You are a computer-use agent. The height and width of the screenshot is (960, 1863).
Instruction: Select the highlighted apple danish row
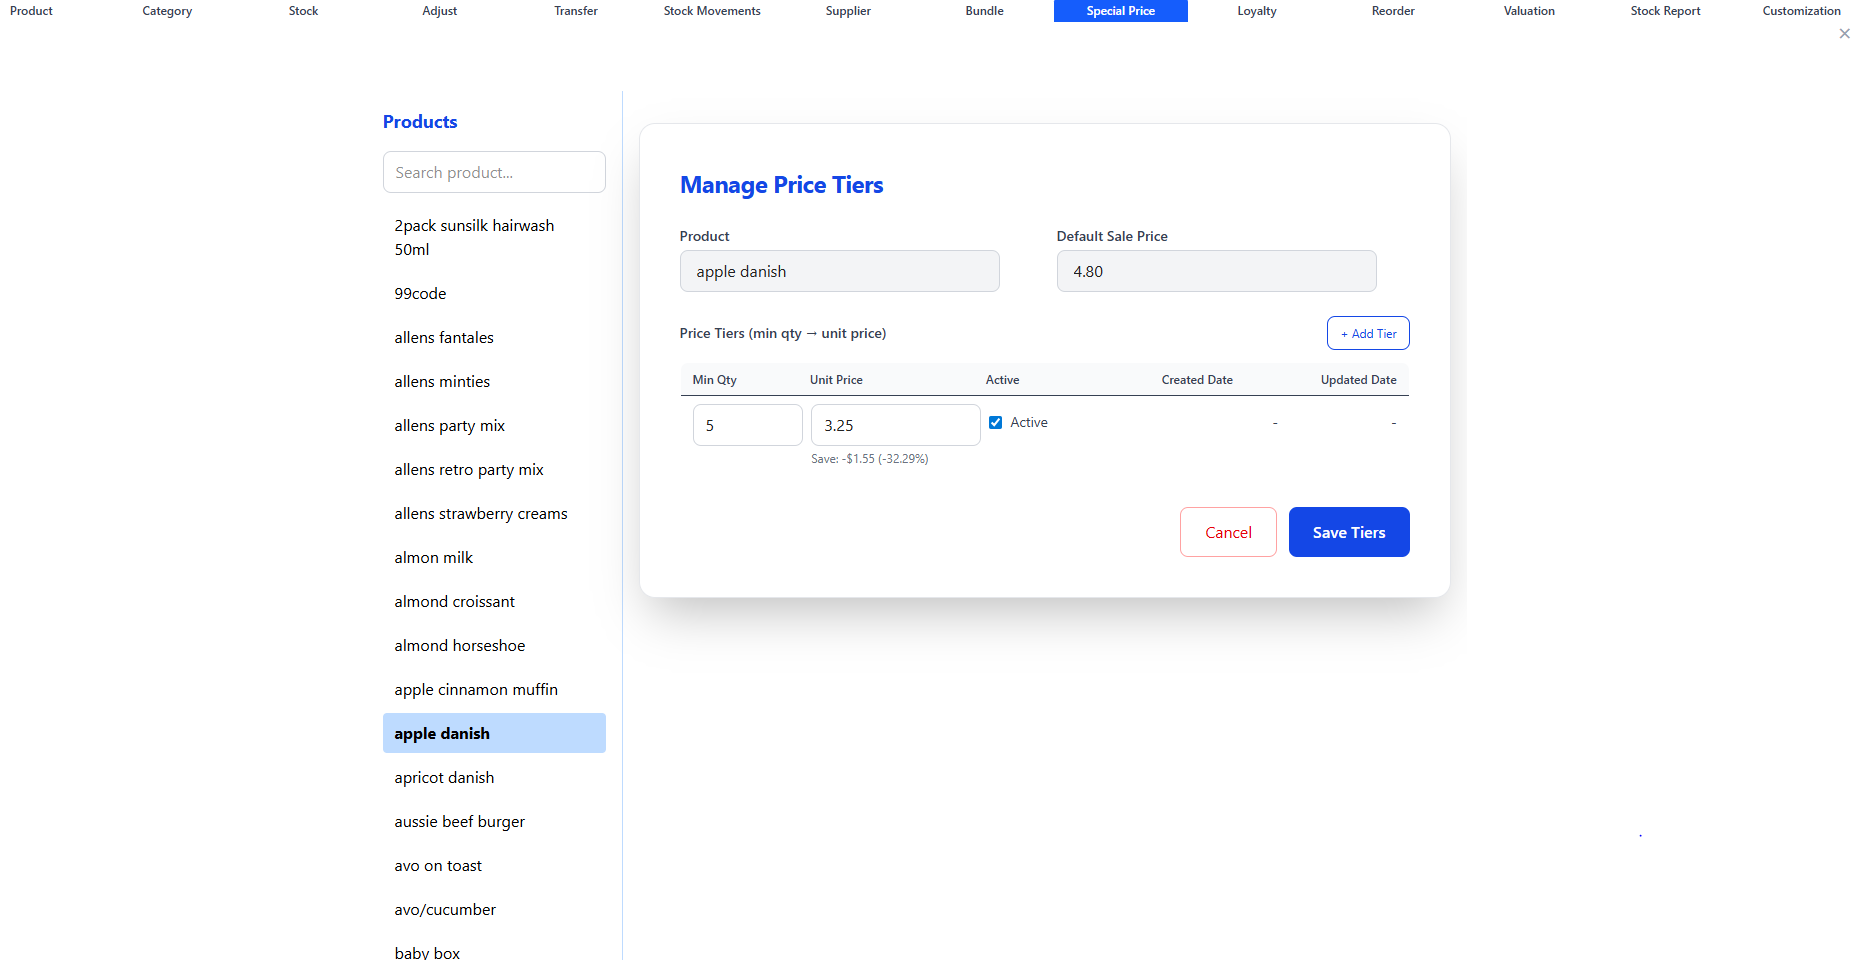pyautogui.click(x=494, y=733)
